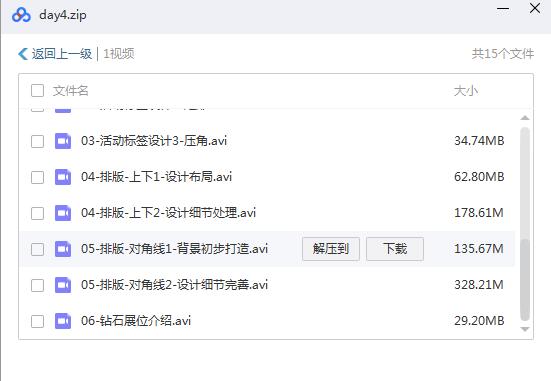Viewport: 551px width, 381px height.
Task: Click video icon for 04-排版-上下2-设计细节处理.avi
Action: point(63,213)
